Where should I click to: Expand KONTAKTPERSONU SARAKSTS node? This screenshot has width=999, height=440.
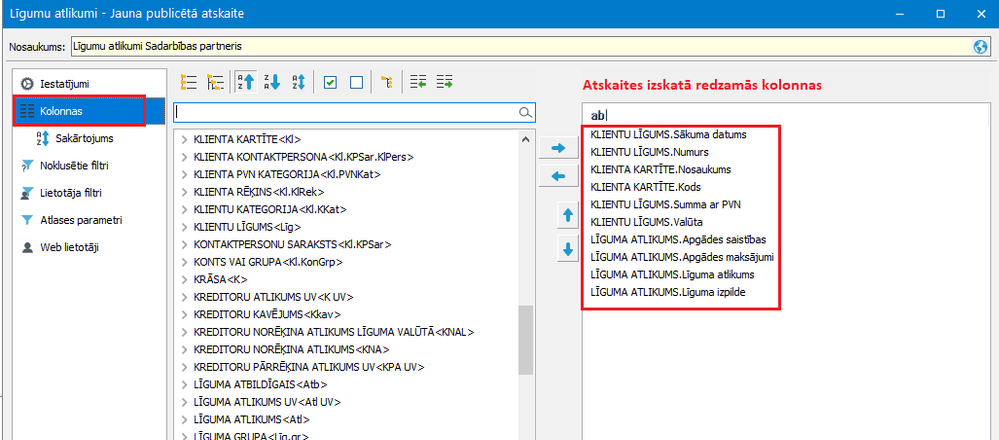click(183, 245)
